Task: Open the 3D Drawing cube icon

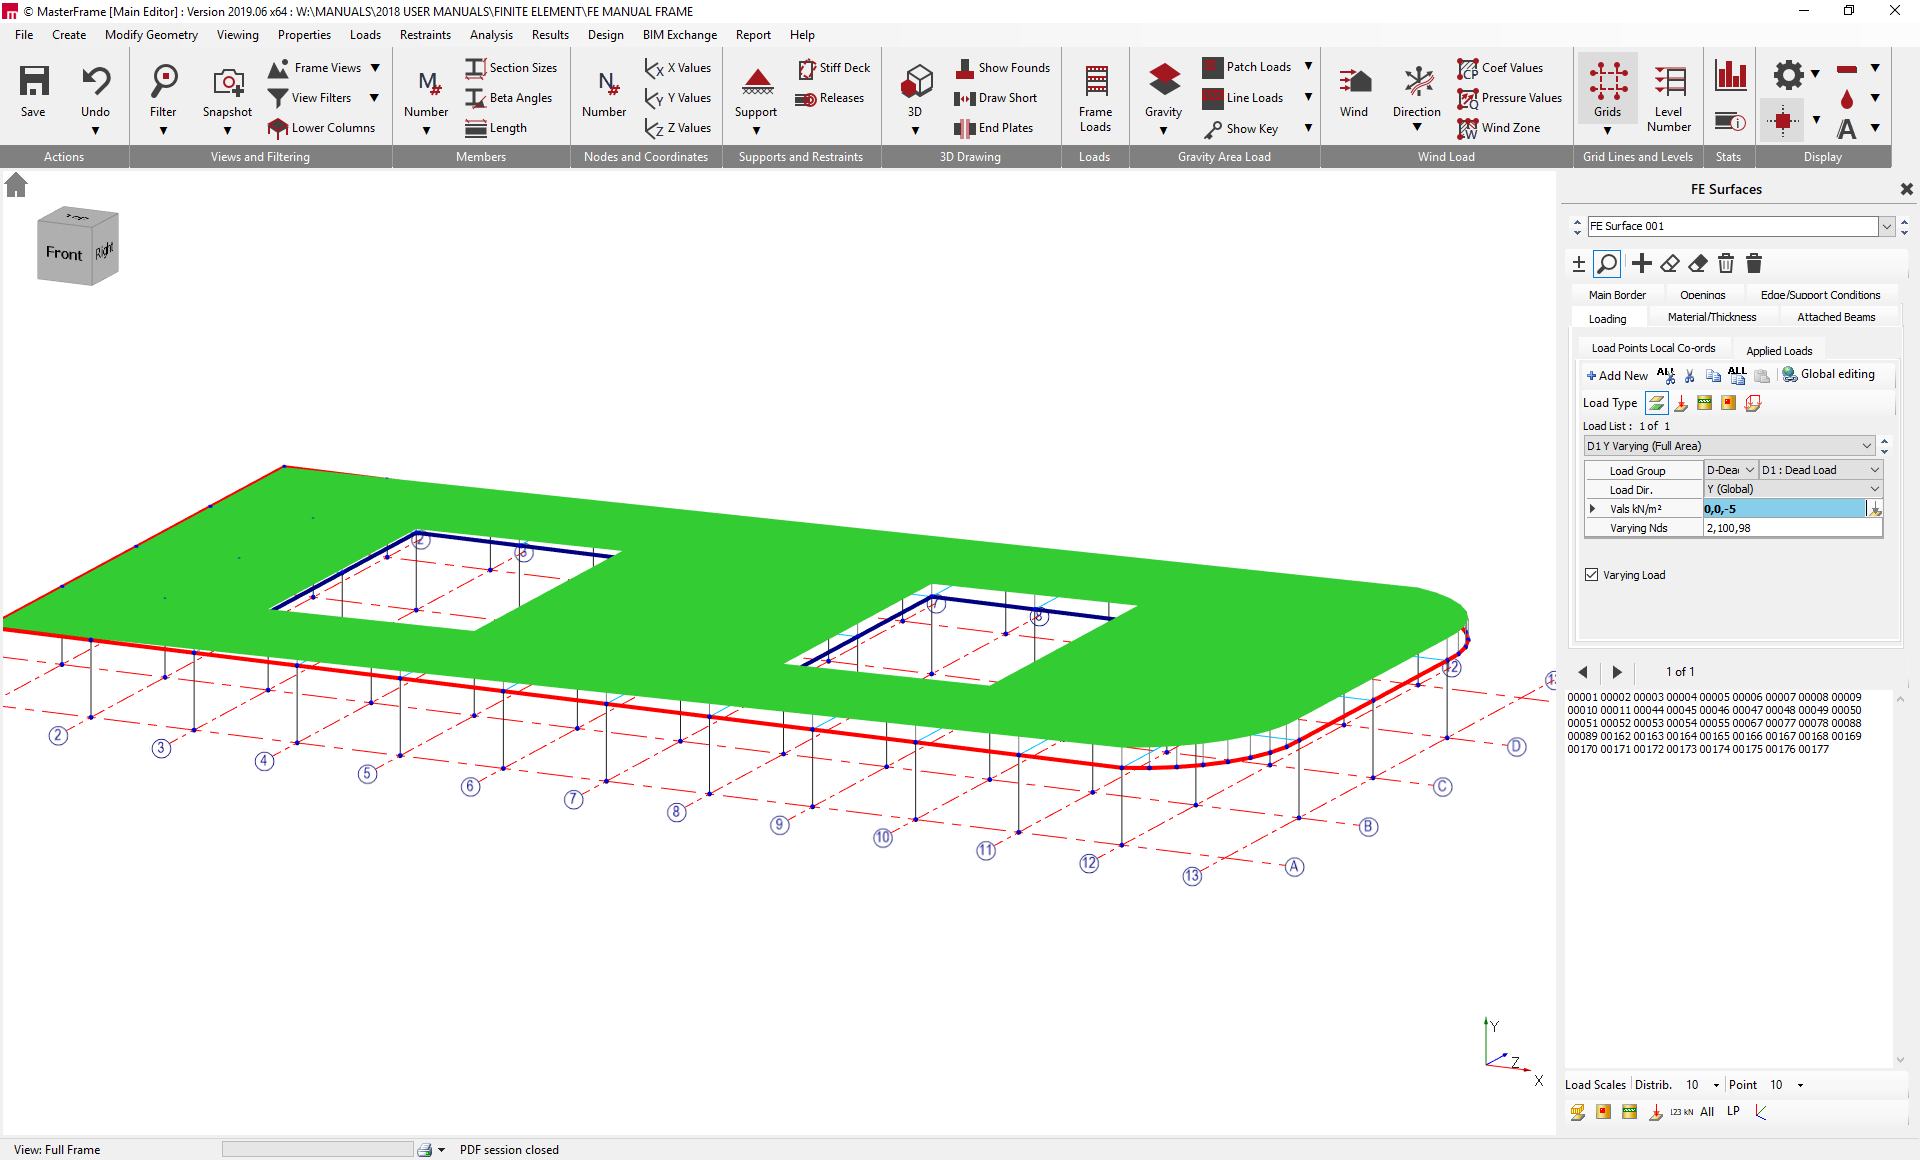Action: 916,81
